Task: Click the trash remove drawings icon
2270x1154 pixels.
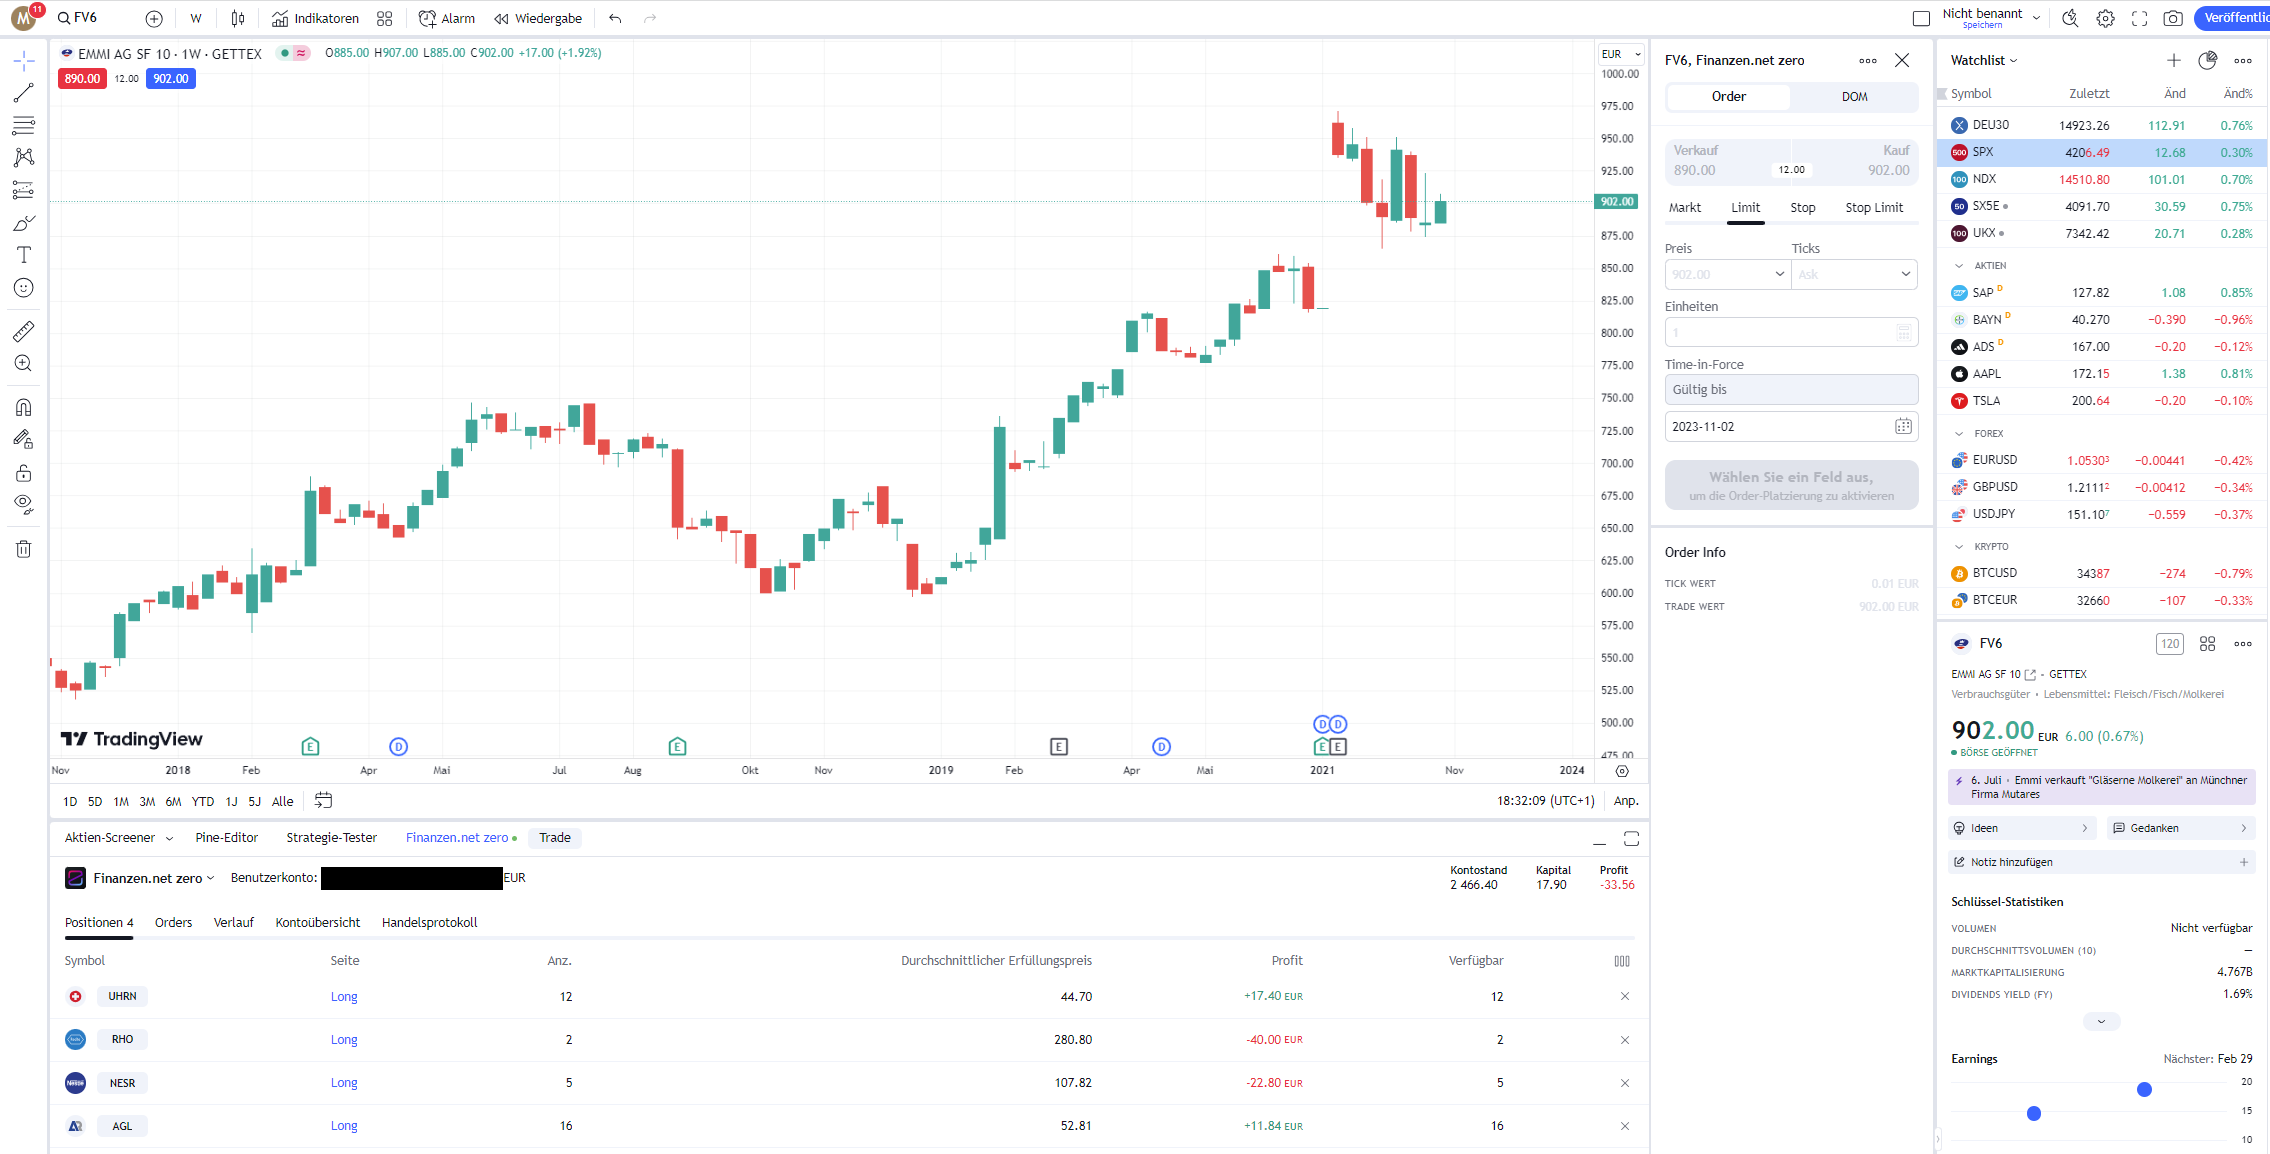Action: pos(23,549)
